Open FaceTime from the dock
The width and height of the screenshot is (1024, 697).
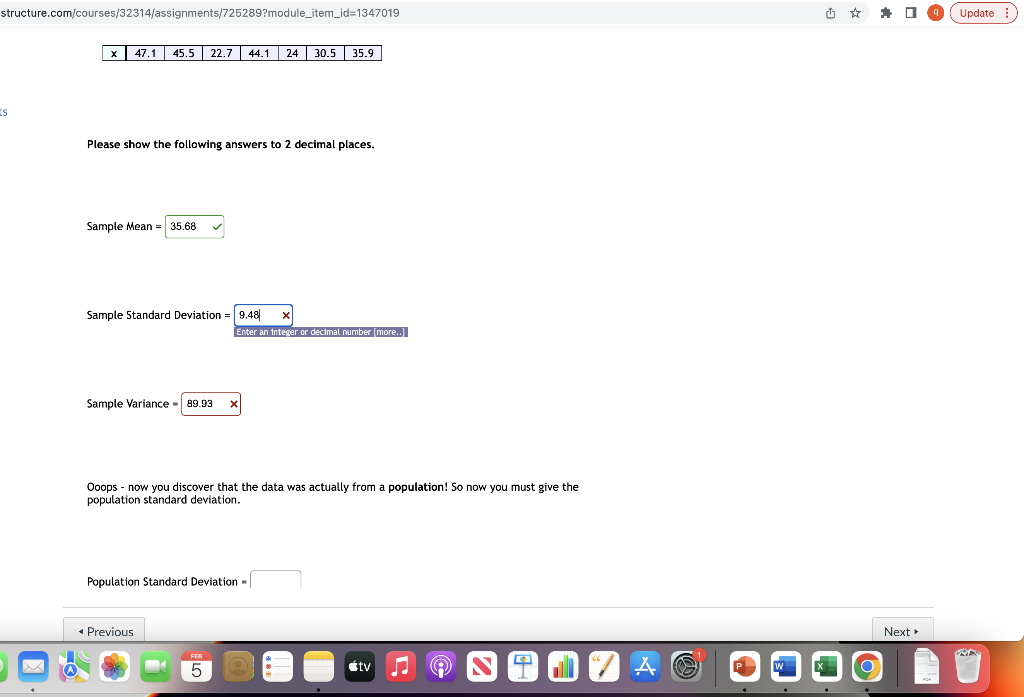tap(155, 667)
